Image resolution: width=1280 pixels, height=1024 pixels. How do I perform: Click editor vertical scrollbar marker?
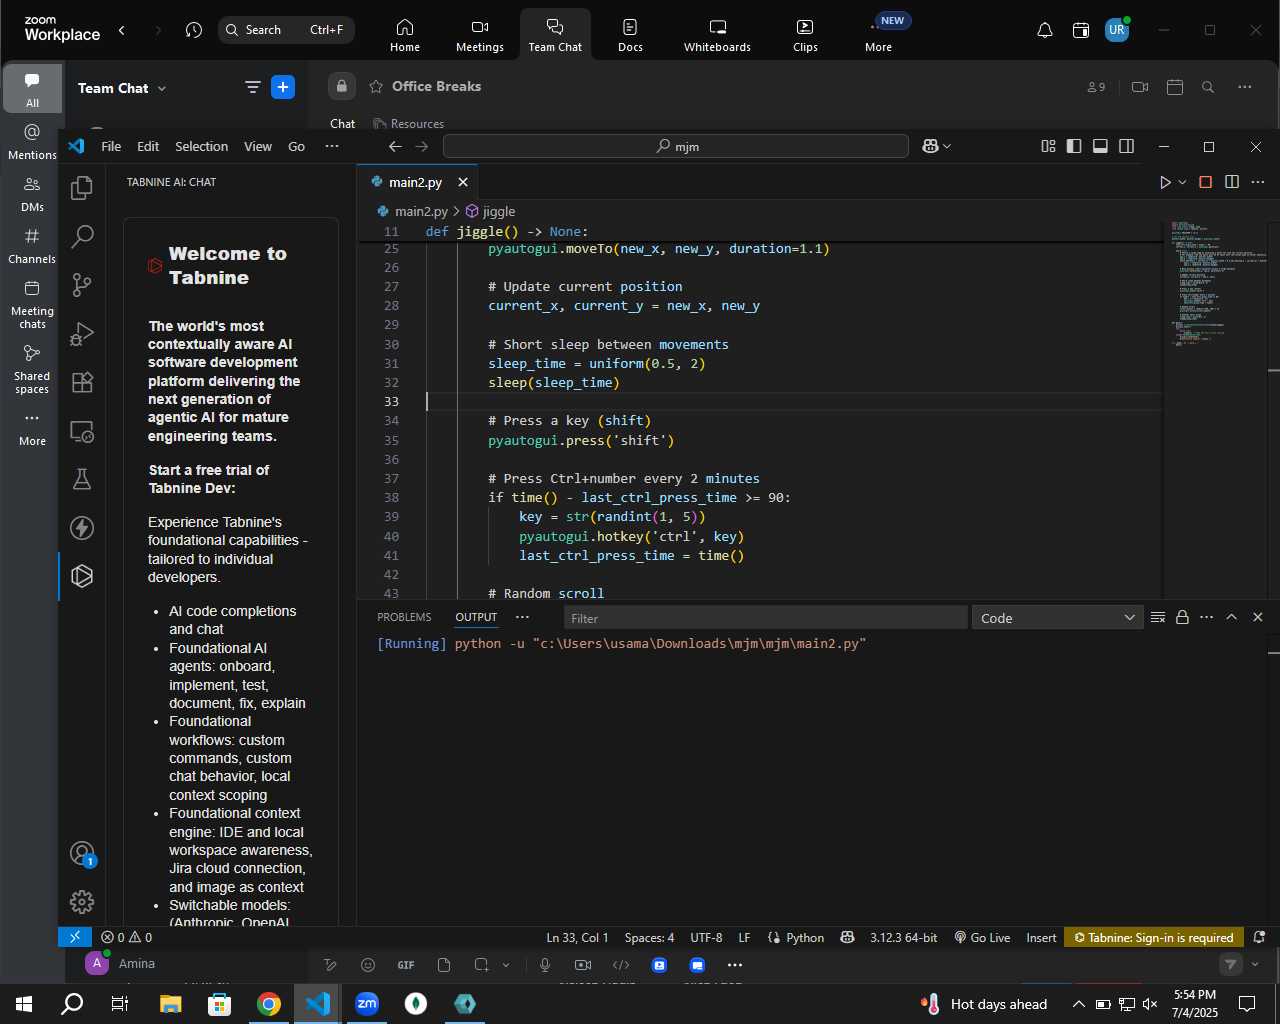(x=1274, y=371)
